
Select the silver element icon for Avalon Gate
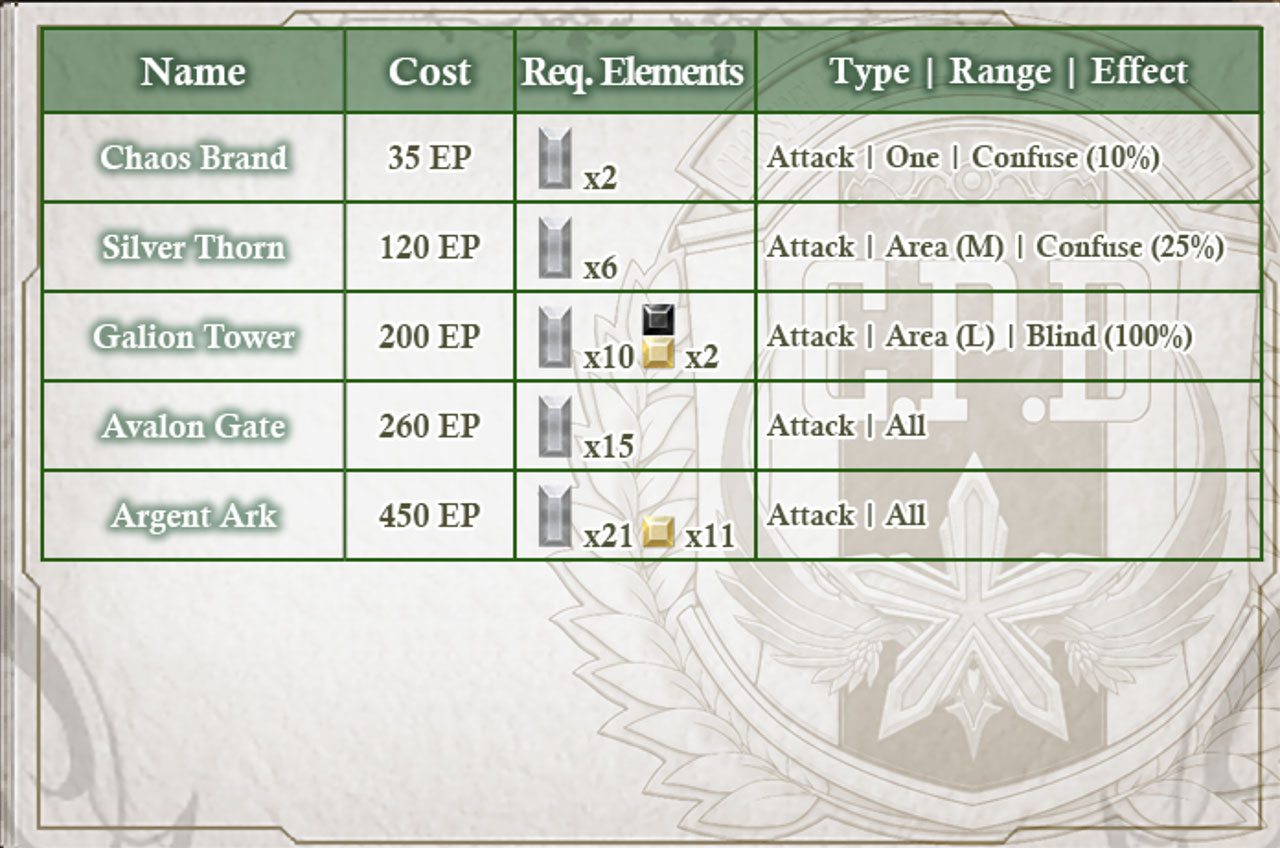555,427
